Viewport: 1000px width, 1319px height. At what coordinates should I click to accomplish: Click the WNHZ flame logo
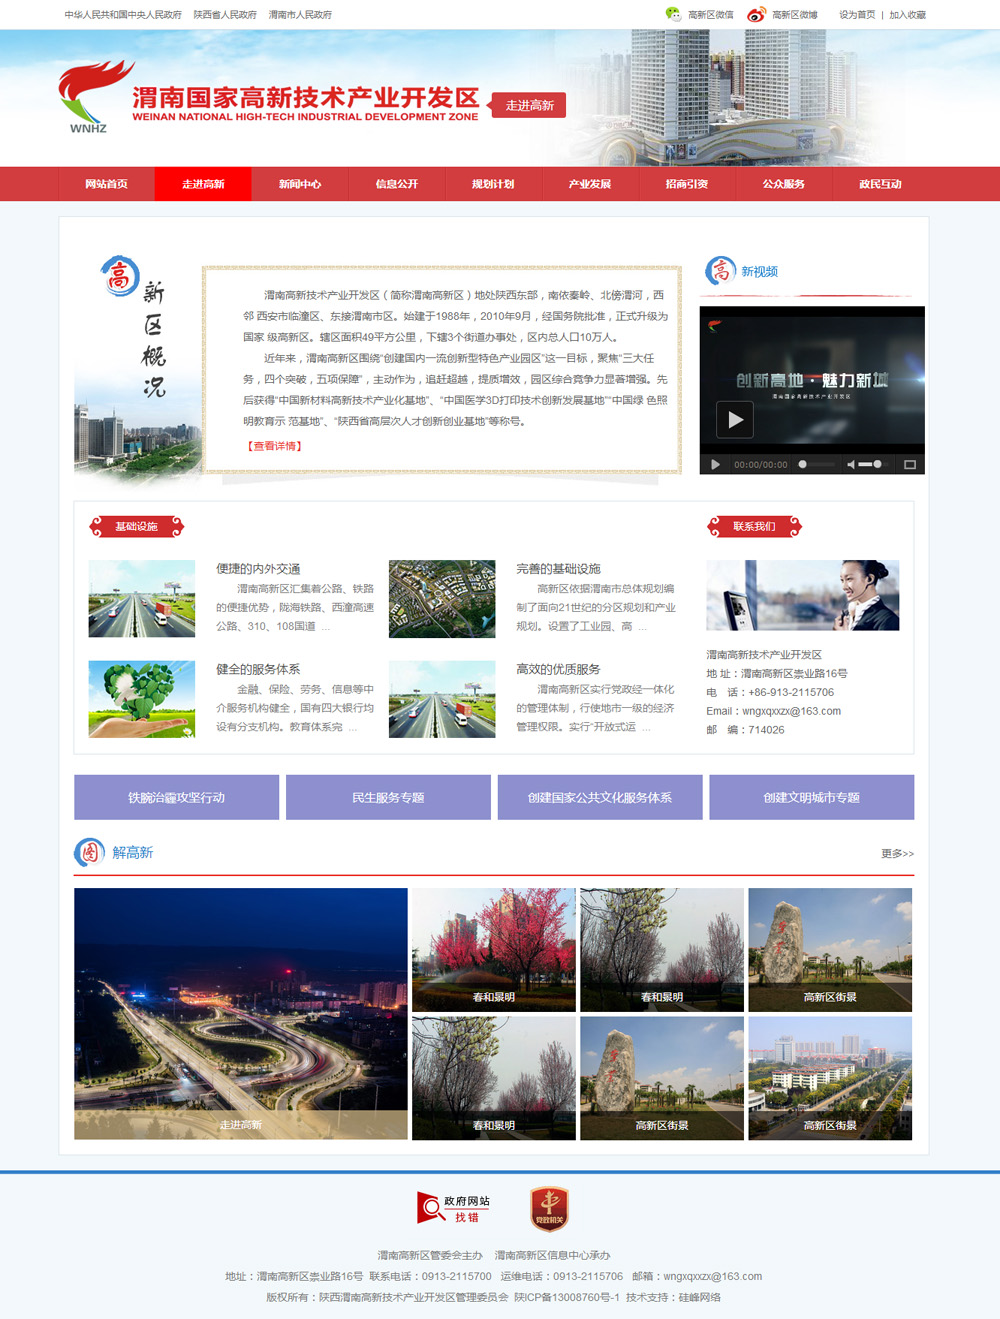[92, 97]
